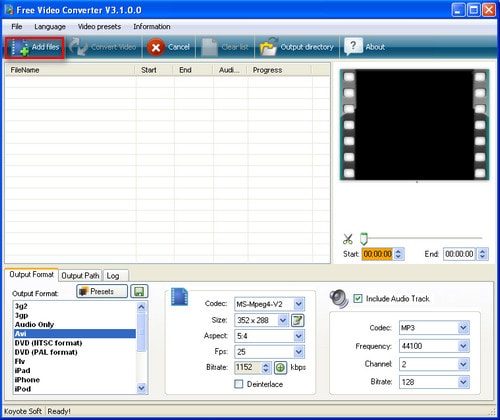Select iPod output format
This screenshot has width=500, height=420.
click(x=75, y=389)
